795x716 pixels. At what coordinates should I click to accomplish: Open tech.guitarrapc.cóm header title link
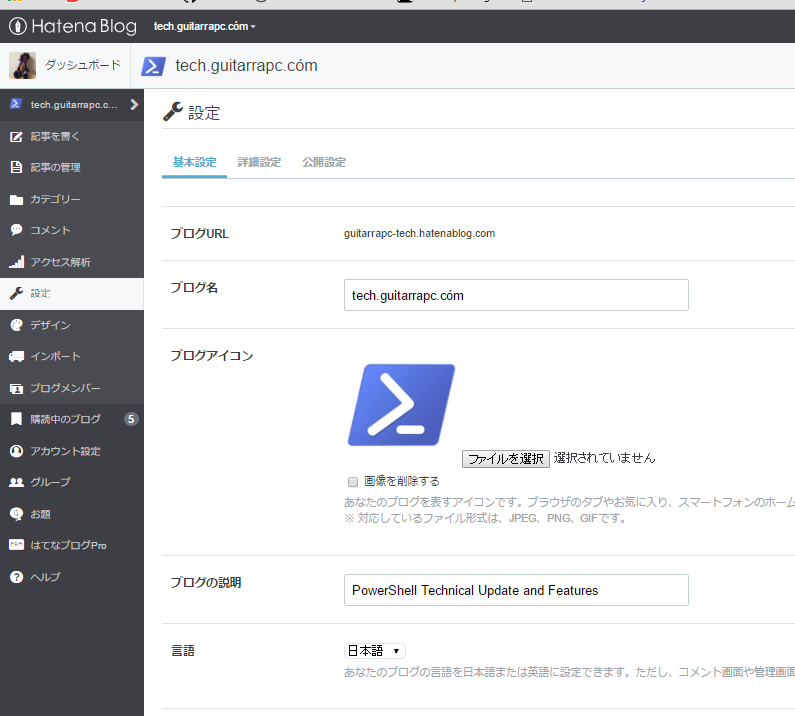pyautogui.click(x=246, y=65)
